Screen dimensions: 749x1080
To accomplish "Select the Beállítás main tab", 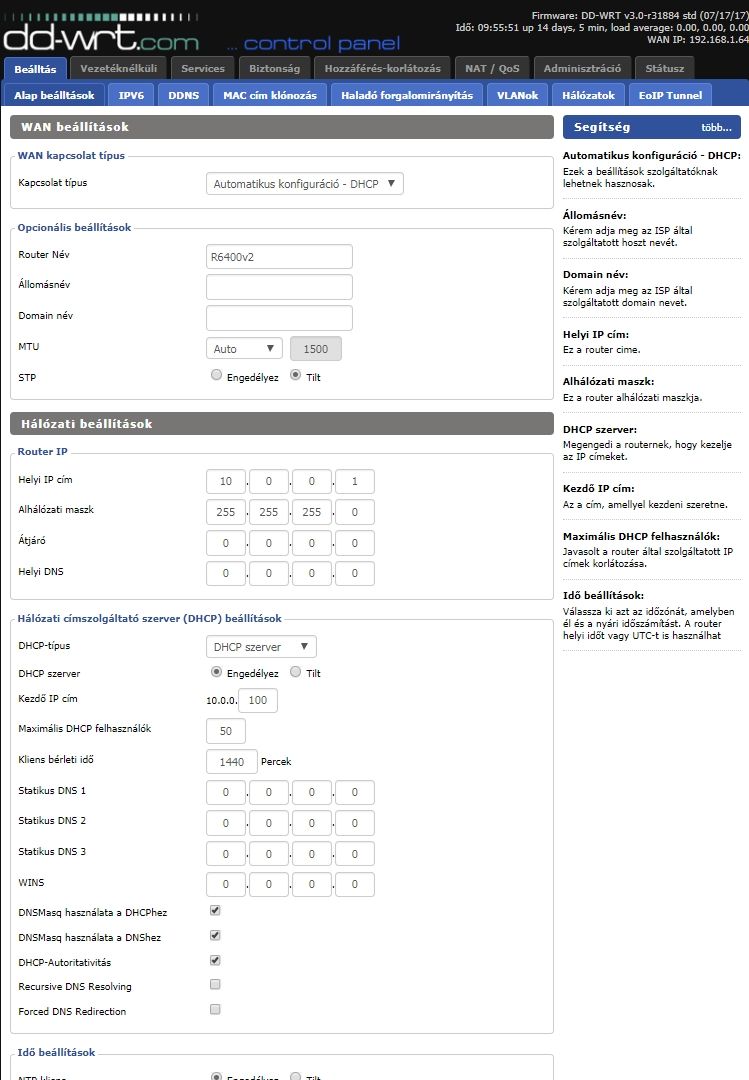I will tap(35, 69).
